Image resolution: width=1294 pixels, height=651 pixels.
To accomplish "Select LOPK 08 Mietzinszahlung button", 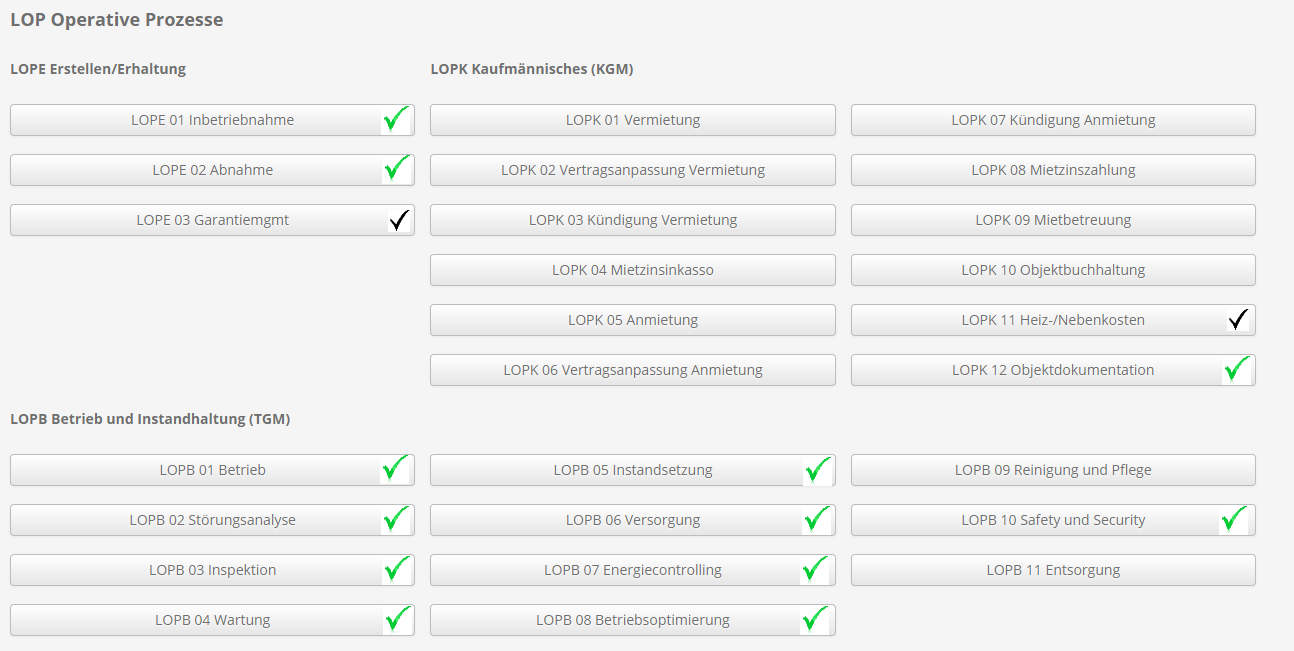I will click(1053, 170).
